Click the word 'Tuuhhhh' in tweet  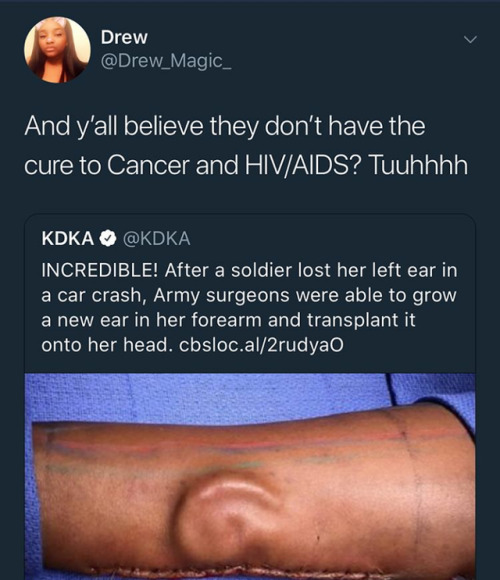coord(419,165)
